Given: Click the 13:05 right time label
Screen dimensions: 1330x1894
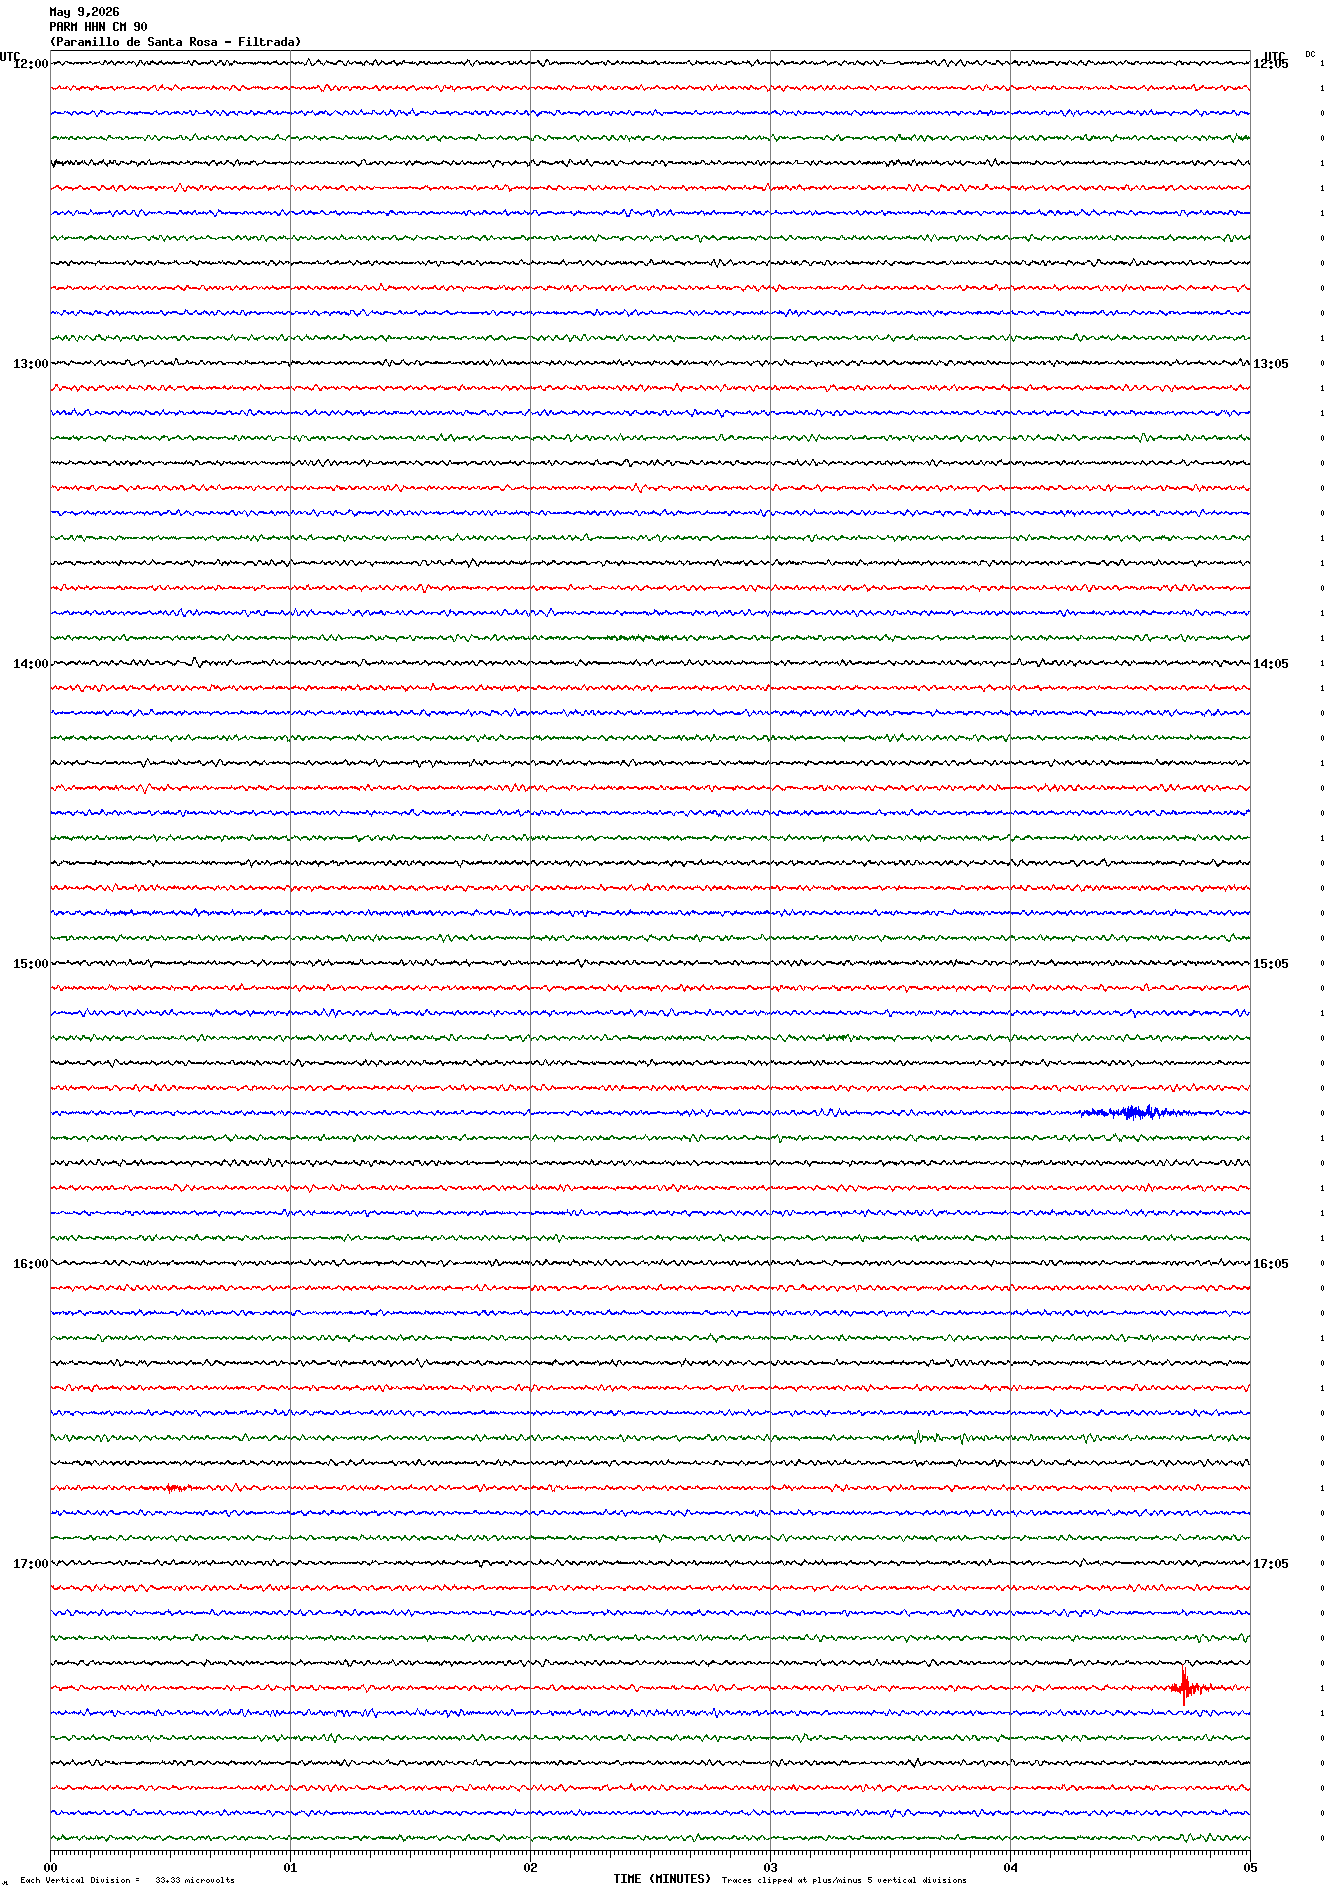Looking at the screenshot, I should [1271, 364].
